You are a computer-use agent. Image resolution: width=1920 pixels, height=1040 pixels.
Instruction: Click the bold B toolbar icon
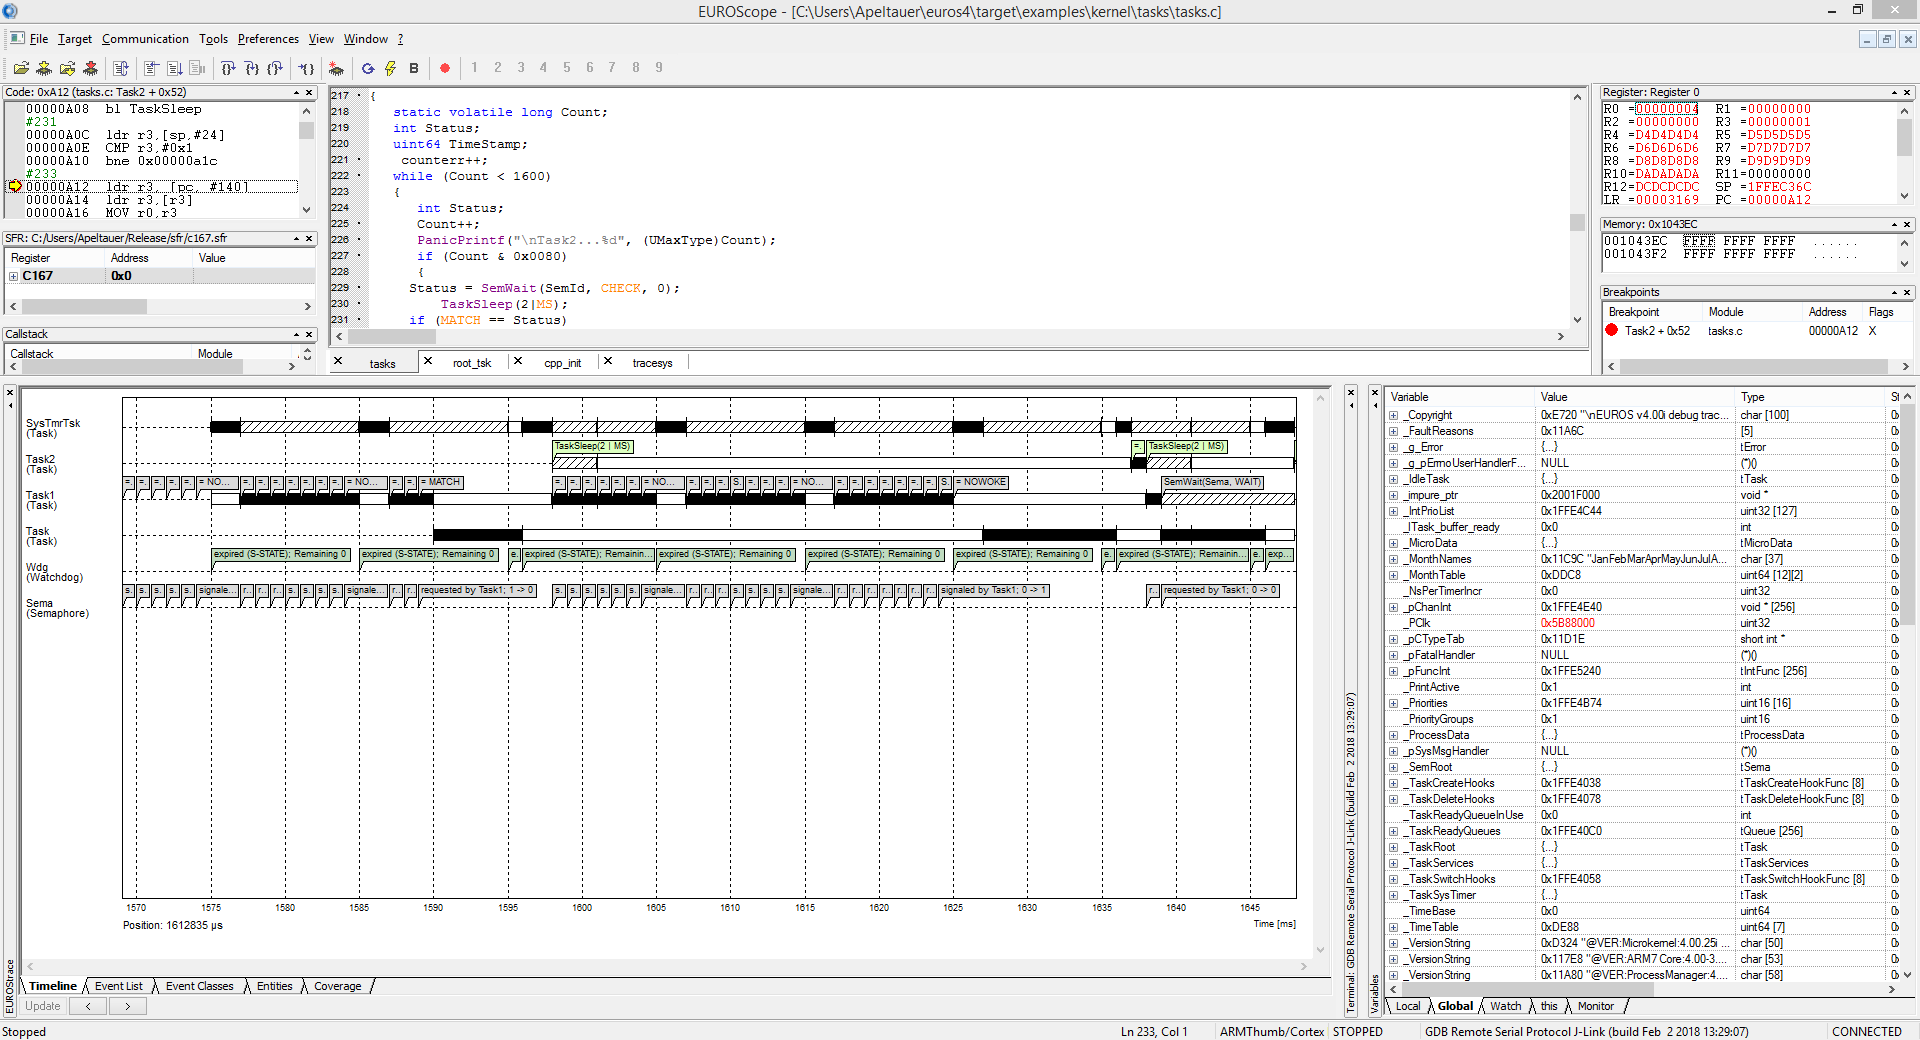pyautogui.click(x=414, y=68)
